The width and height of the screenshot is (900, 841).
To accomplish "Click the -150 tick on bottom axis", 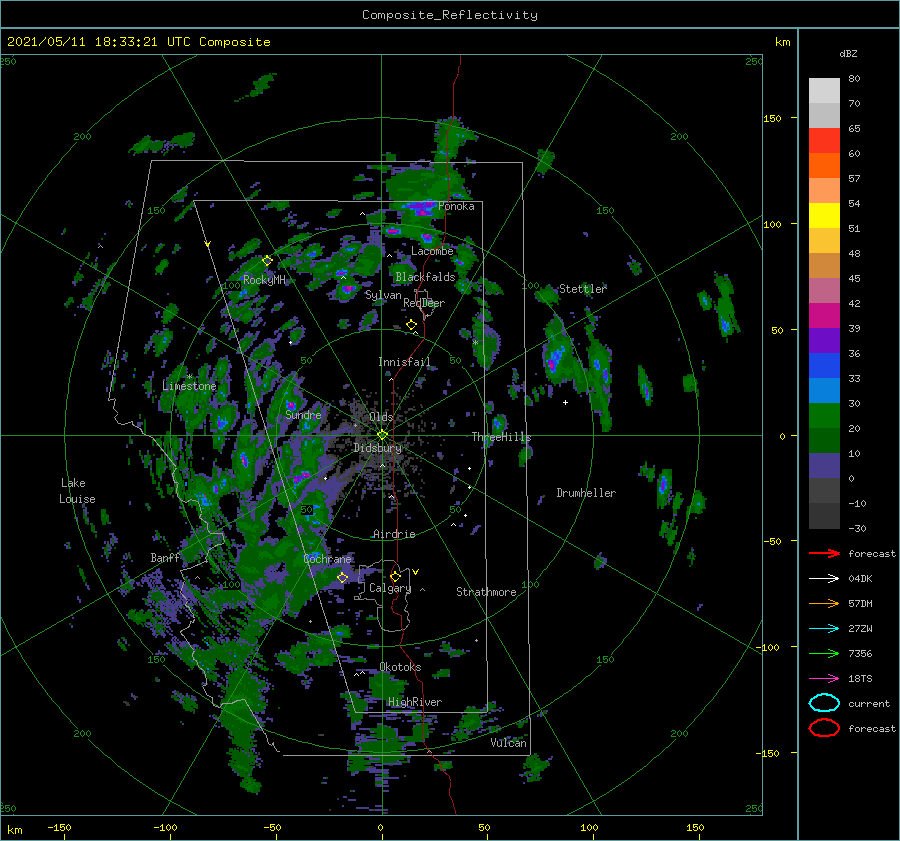I will pyautogui.click(x=59, y=827).
